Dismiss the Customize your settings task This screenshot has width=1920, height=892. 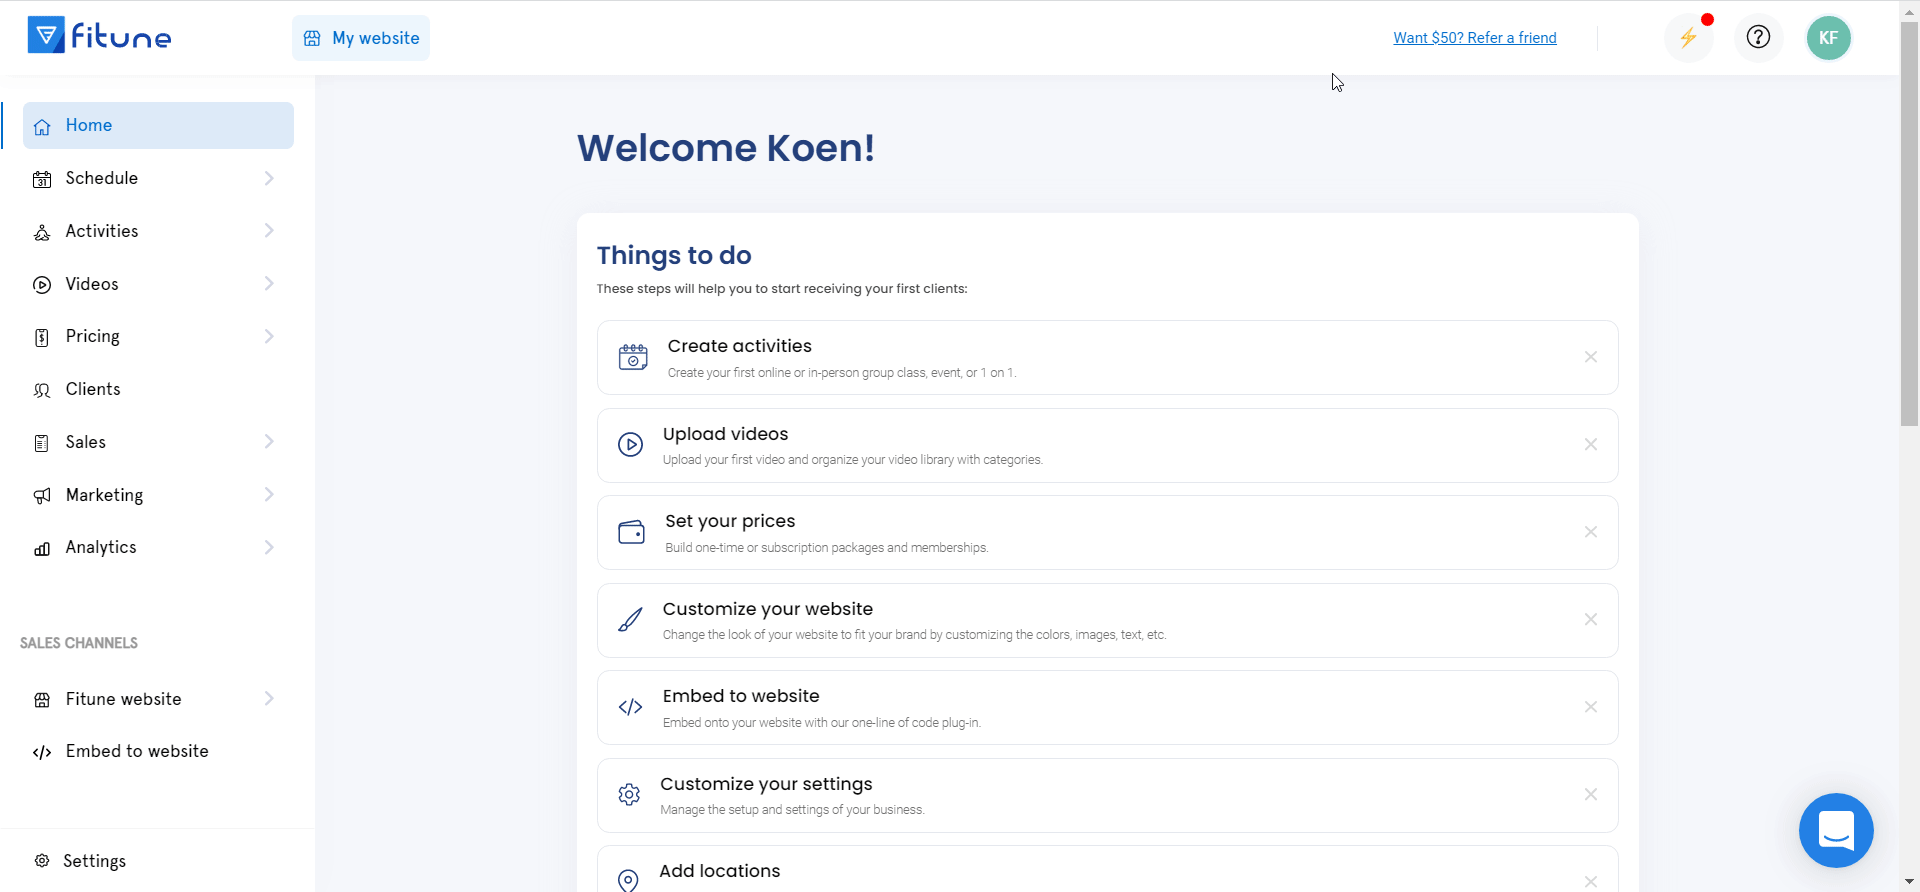(1590, 794)
